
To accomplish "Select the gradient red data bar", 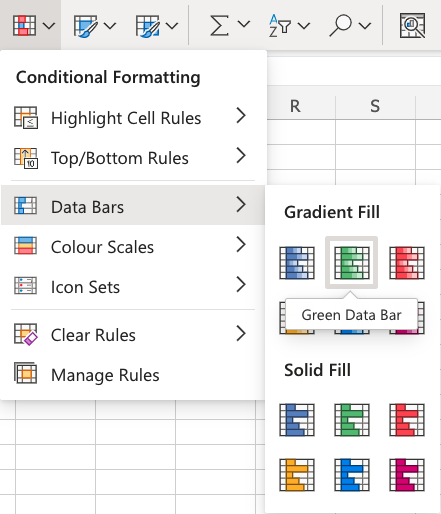I will coord(407,263).
